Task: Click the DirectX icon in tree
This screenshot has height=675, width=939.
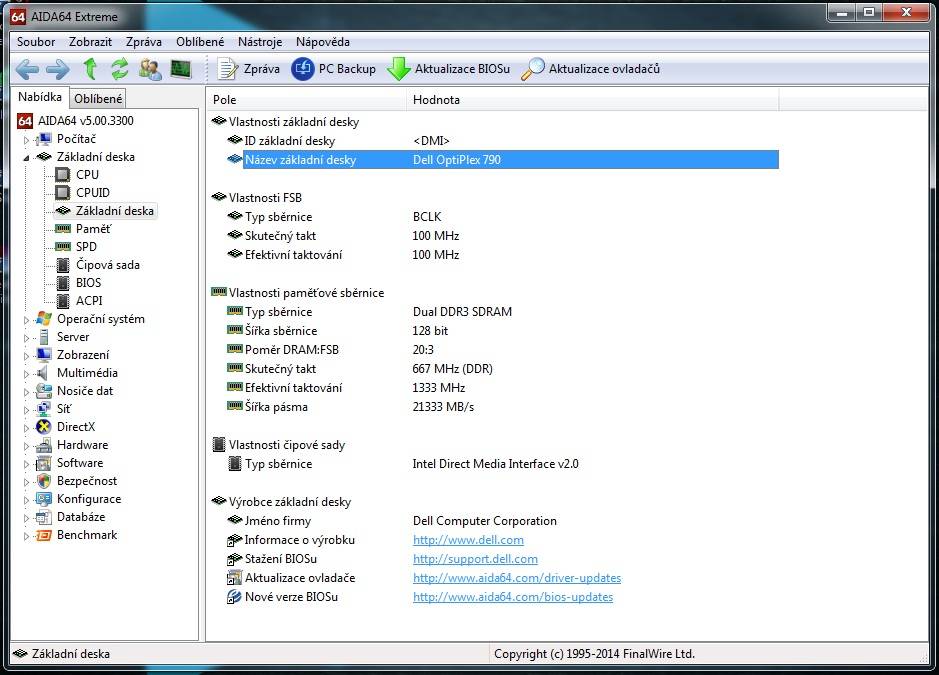Action: (x=44, y=426)
